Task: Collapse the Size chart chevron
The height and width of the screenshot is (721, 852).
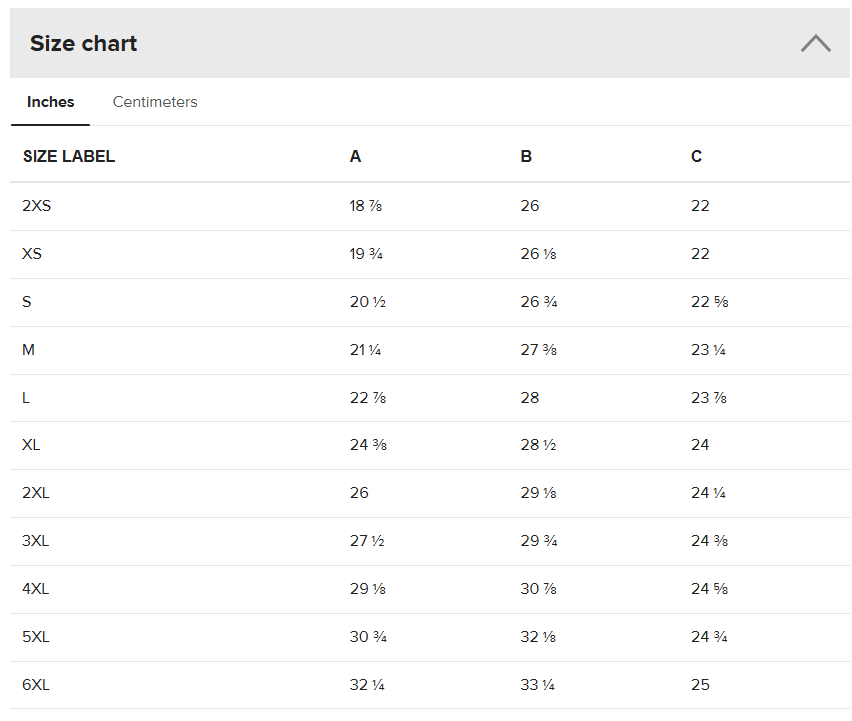Action: pos(815,43)
